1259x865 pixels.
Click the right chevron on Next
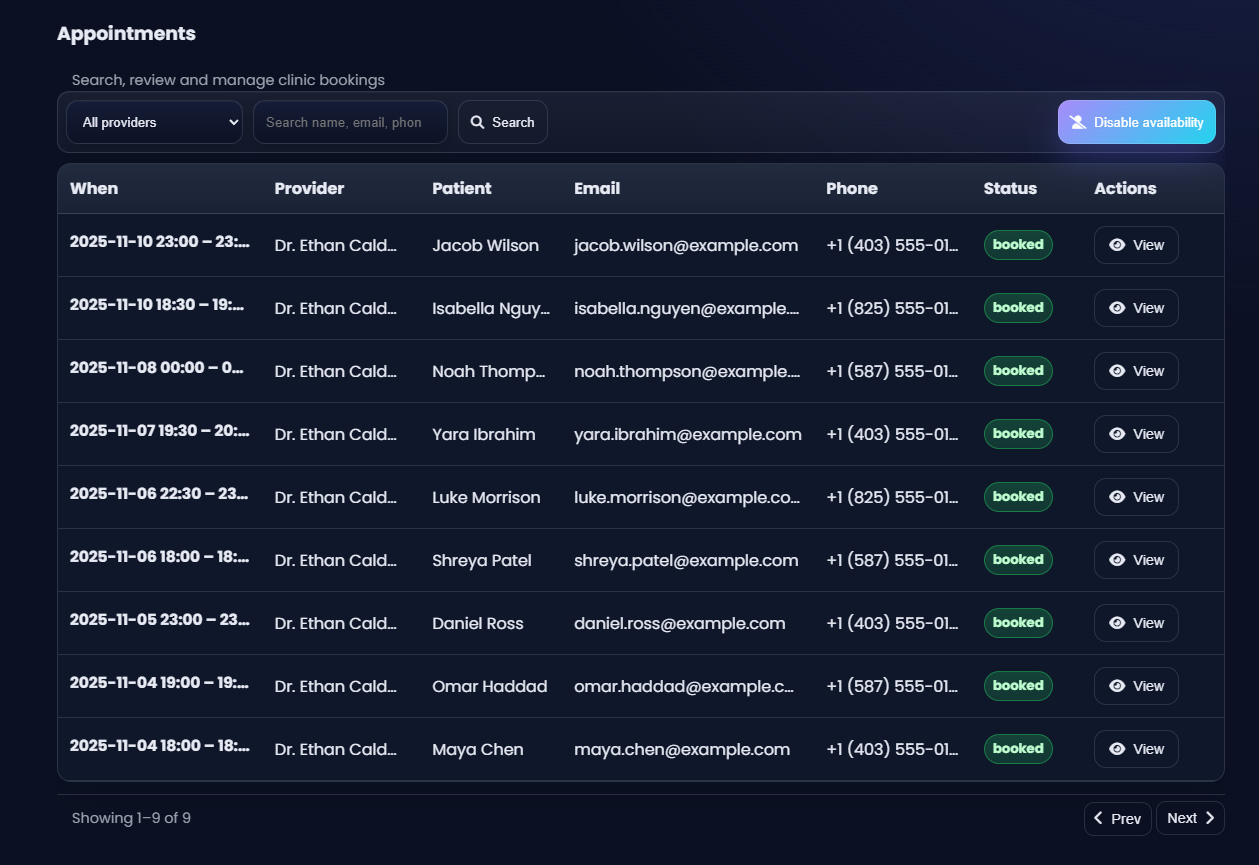click(x=1210, y=818)
